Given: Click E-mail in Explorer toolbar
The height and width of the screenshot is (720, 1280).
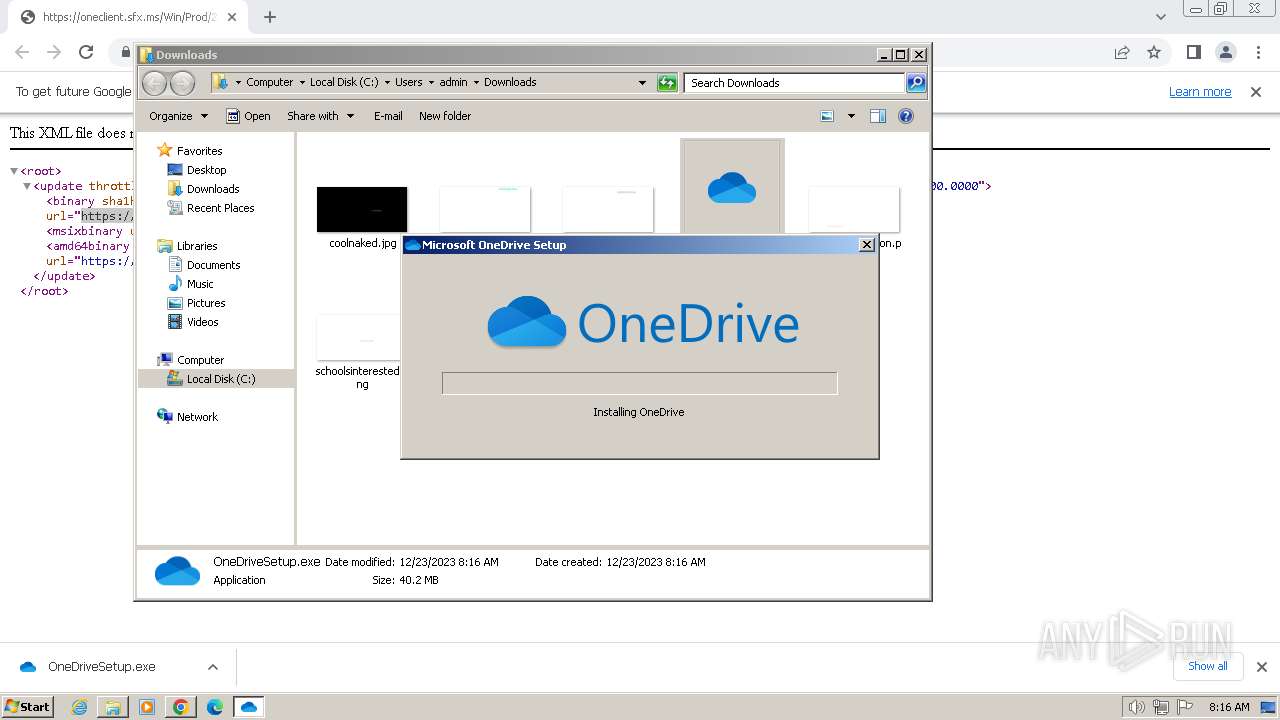Looking at the screenshot, I should click(388, 116).
